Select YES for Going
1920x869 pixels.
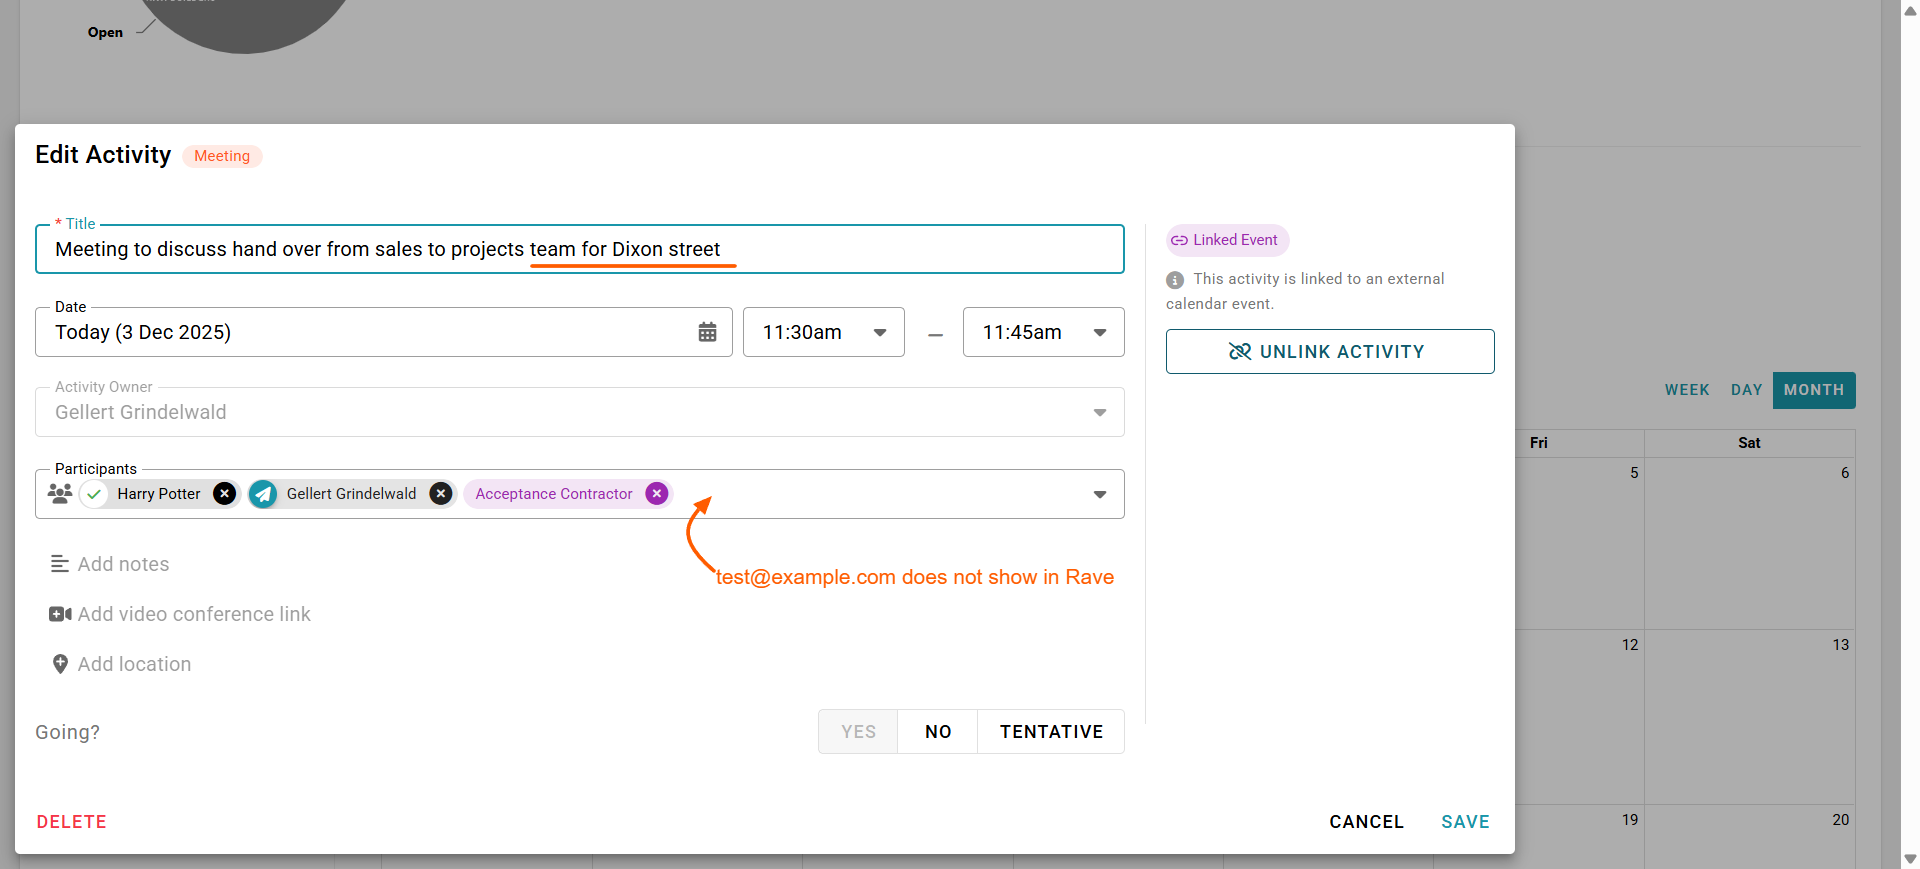coord(858,732)
